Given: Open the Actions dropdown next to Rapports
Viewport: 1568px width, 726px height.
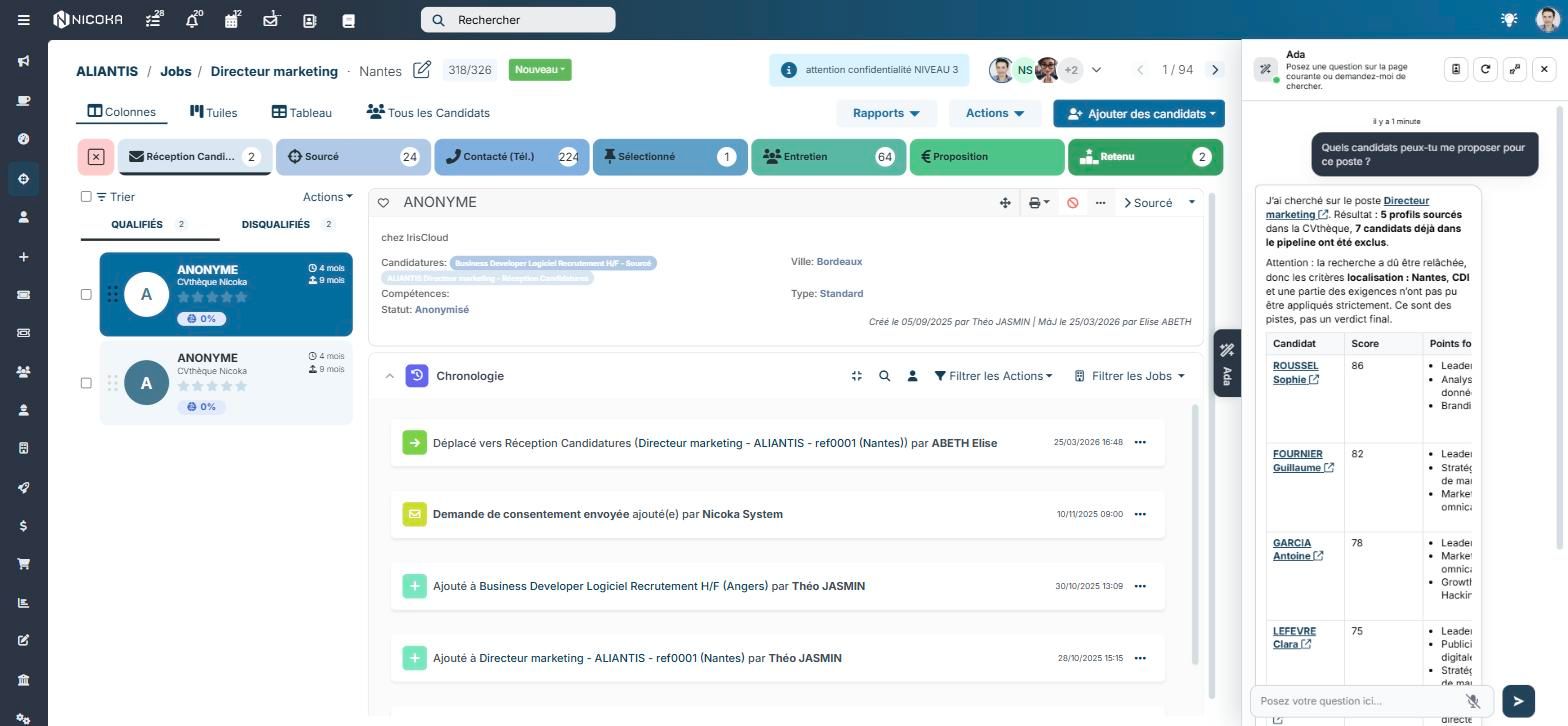Looking at the screenshot, I should pyautogui.click(x=995, y=113).
